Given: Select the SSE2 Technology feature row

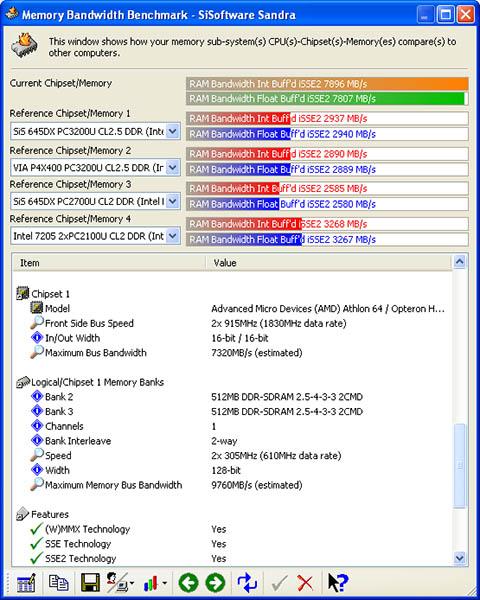Looking at the screenshot, I should coord(233,558).
